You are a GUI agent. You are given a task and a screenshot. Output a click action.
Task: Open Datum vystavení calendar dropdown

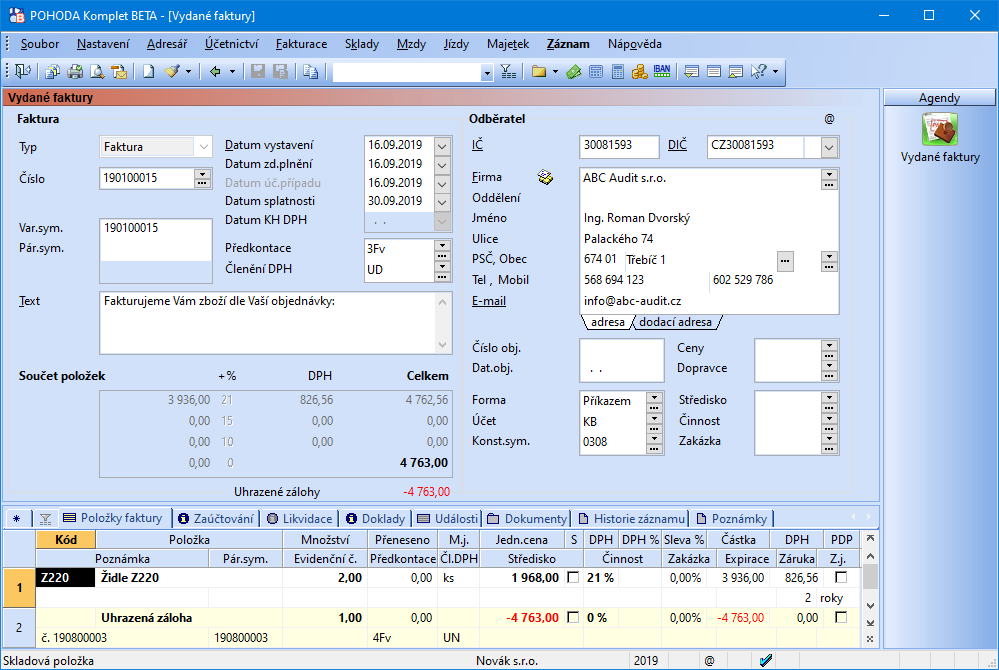click(442, 146)
